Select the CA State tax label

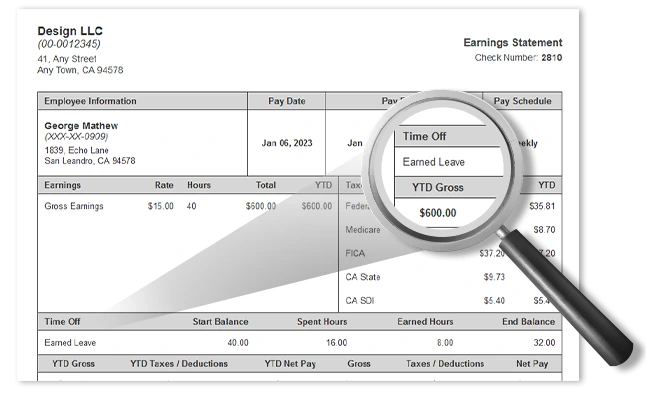click(363, 277)
